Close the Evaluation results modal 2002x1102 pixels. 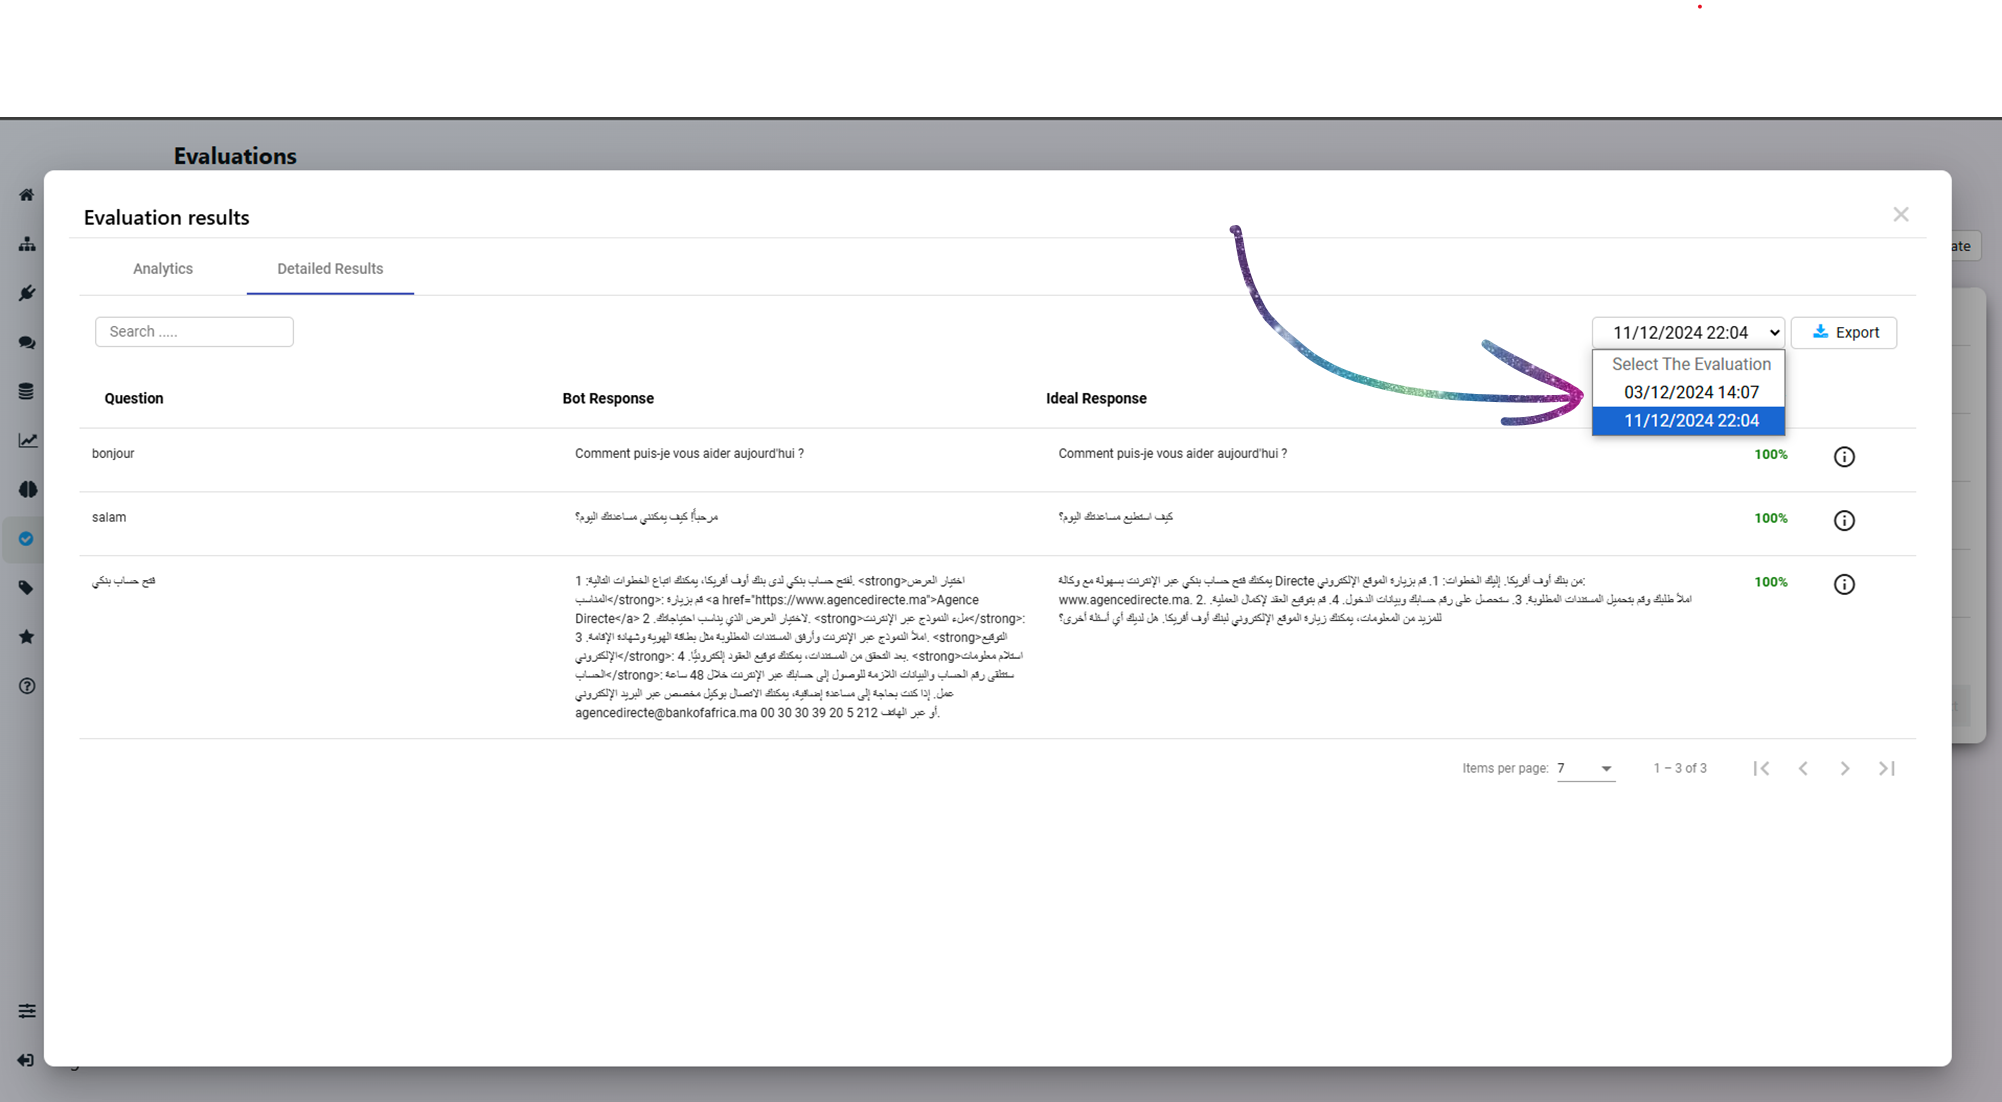pyautogui.click(x=1900, y=214)
